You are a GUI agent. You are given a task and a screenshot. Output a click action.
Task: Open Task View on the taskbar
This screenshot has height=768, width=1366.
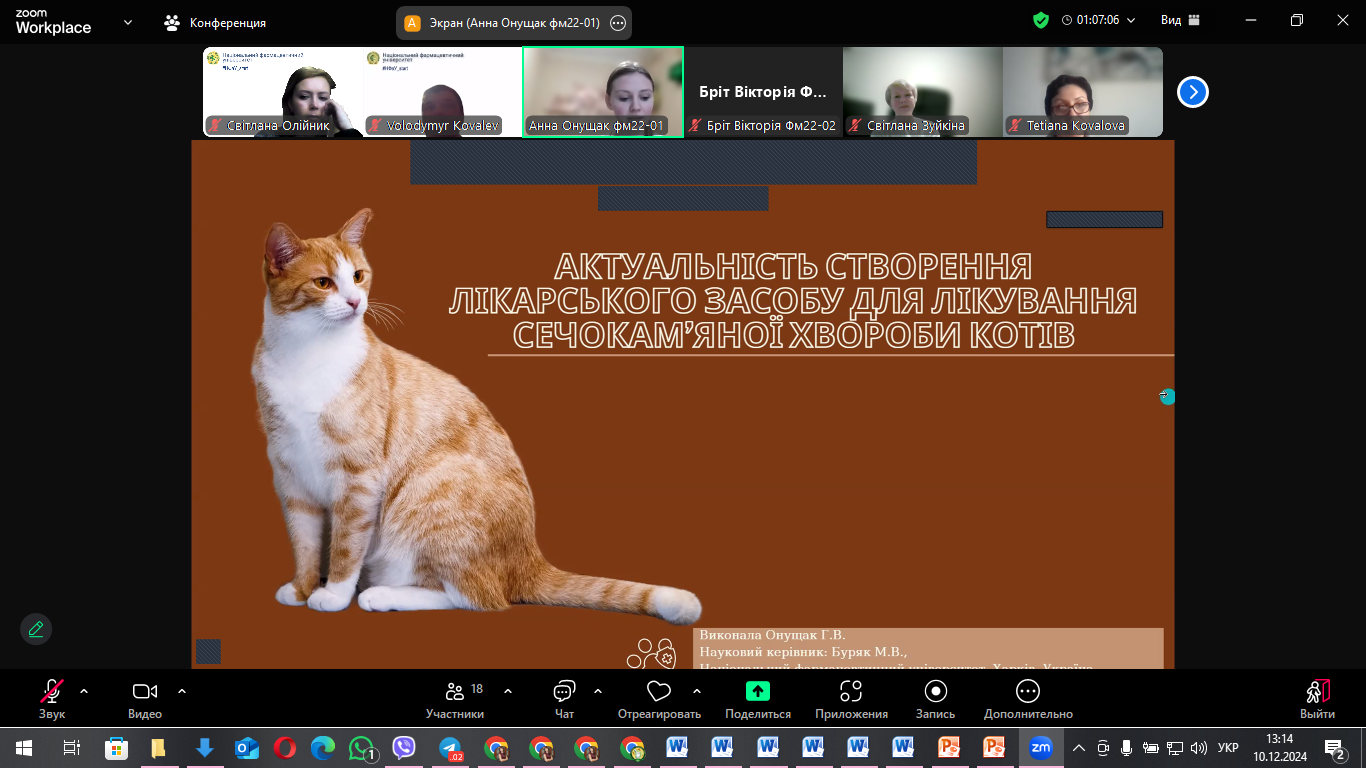click(71, 748)
